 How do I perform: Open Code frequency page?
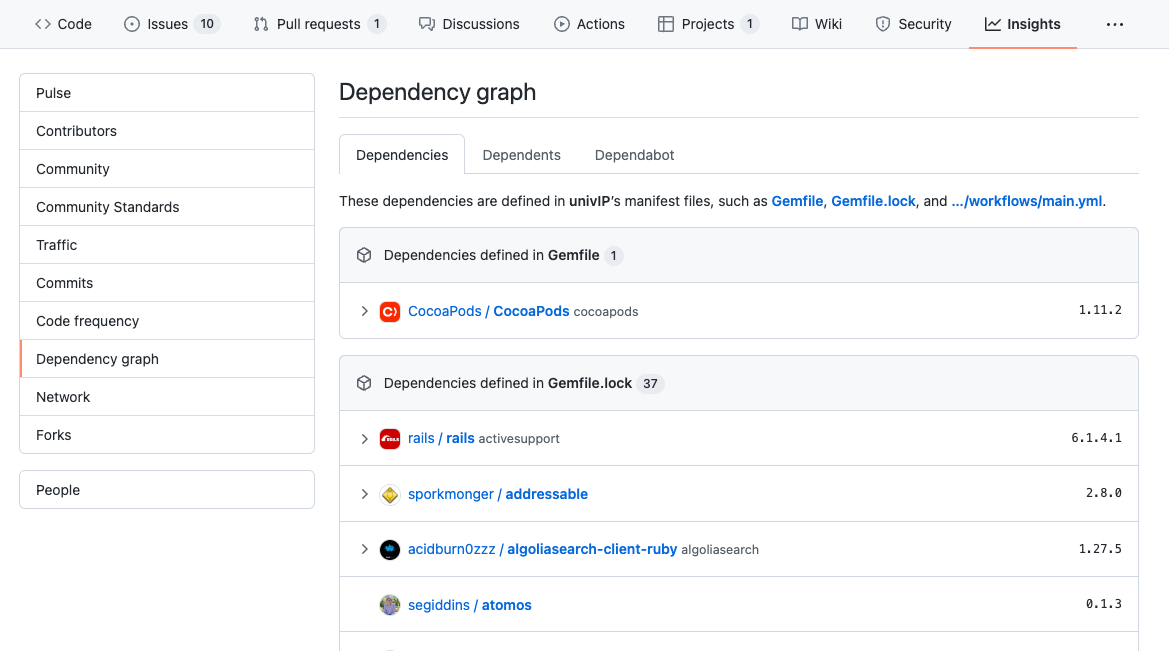coord(167,321)
